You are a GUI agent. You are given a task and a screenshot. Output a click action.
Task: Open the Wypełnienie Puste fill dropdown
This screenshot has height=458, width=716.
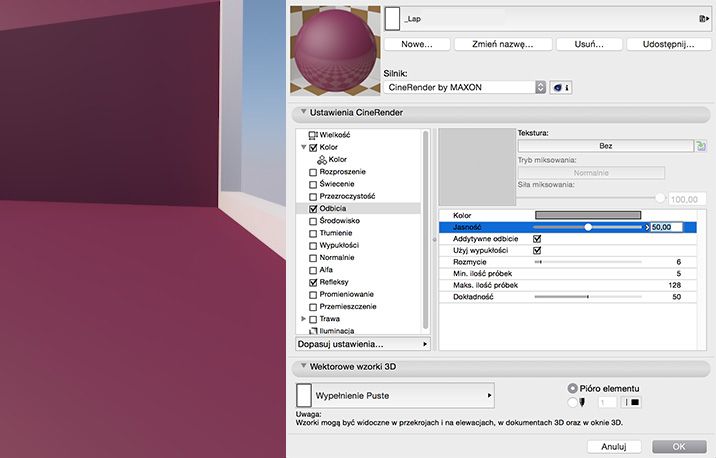pos(395,395)
